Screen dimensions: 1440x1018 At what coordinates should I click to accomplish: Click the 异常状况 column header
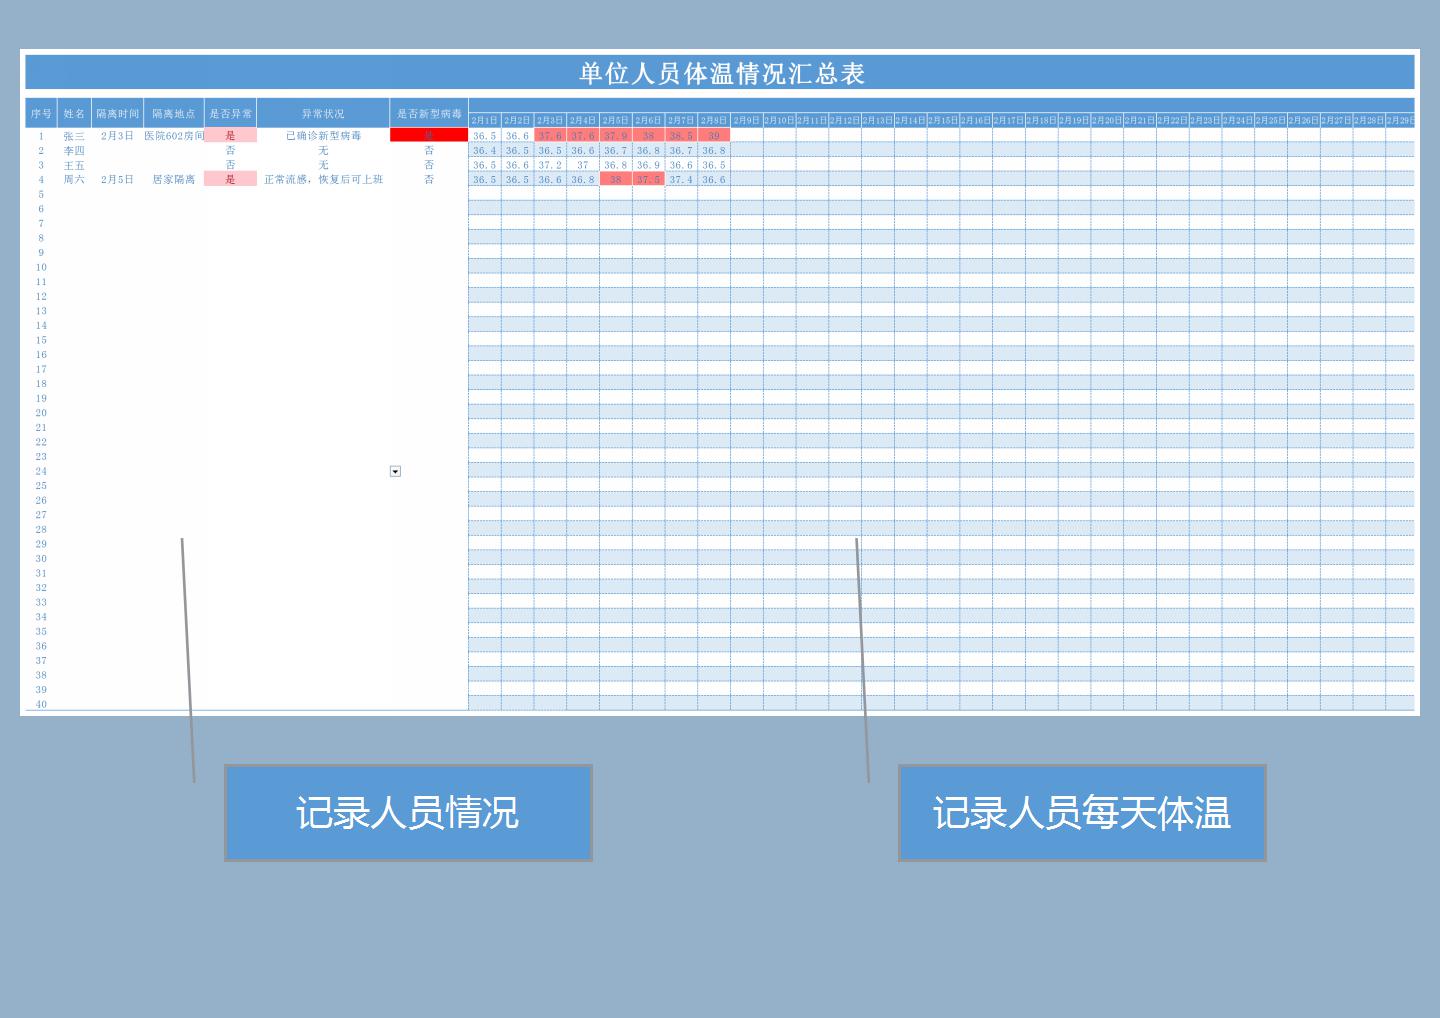pos(323,113)
